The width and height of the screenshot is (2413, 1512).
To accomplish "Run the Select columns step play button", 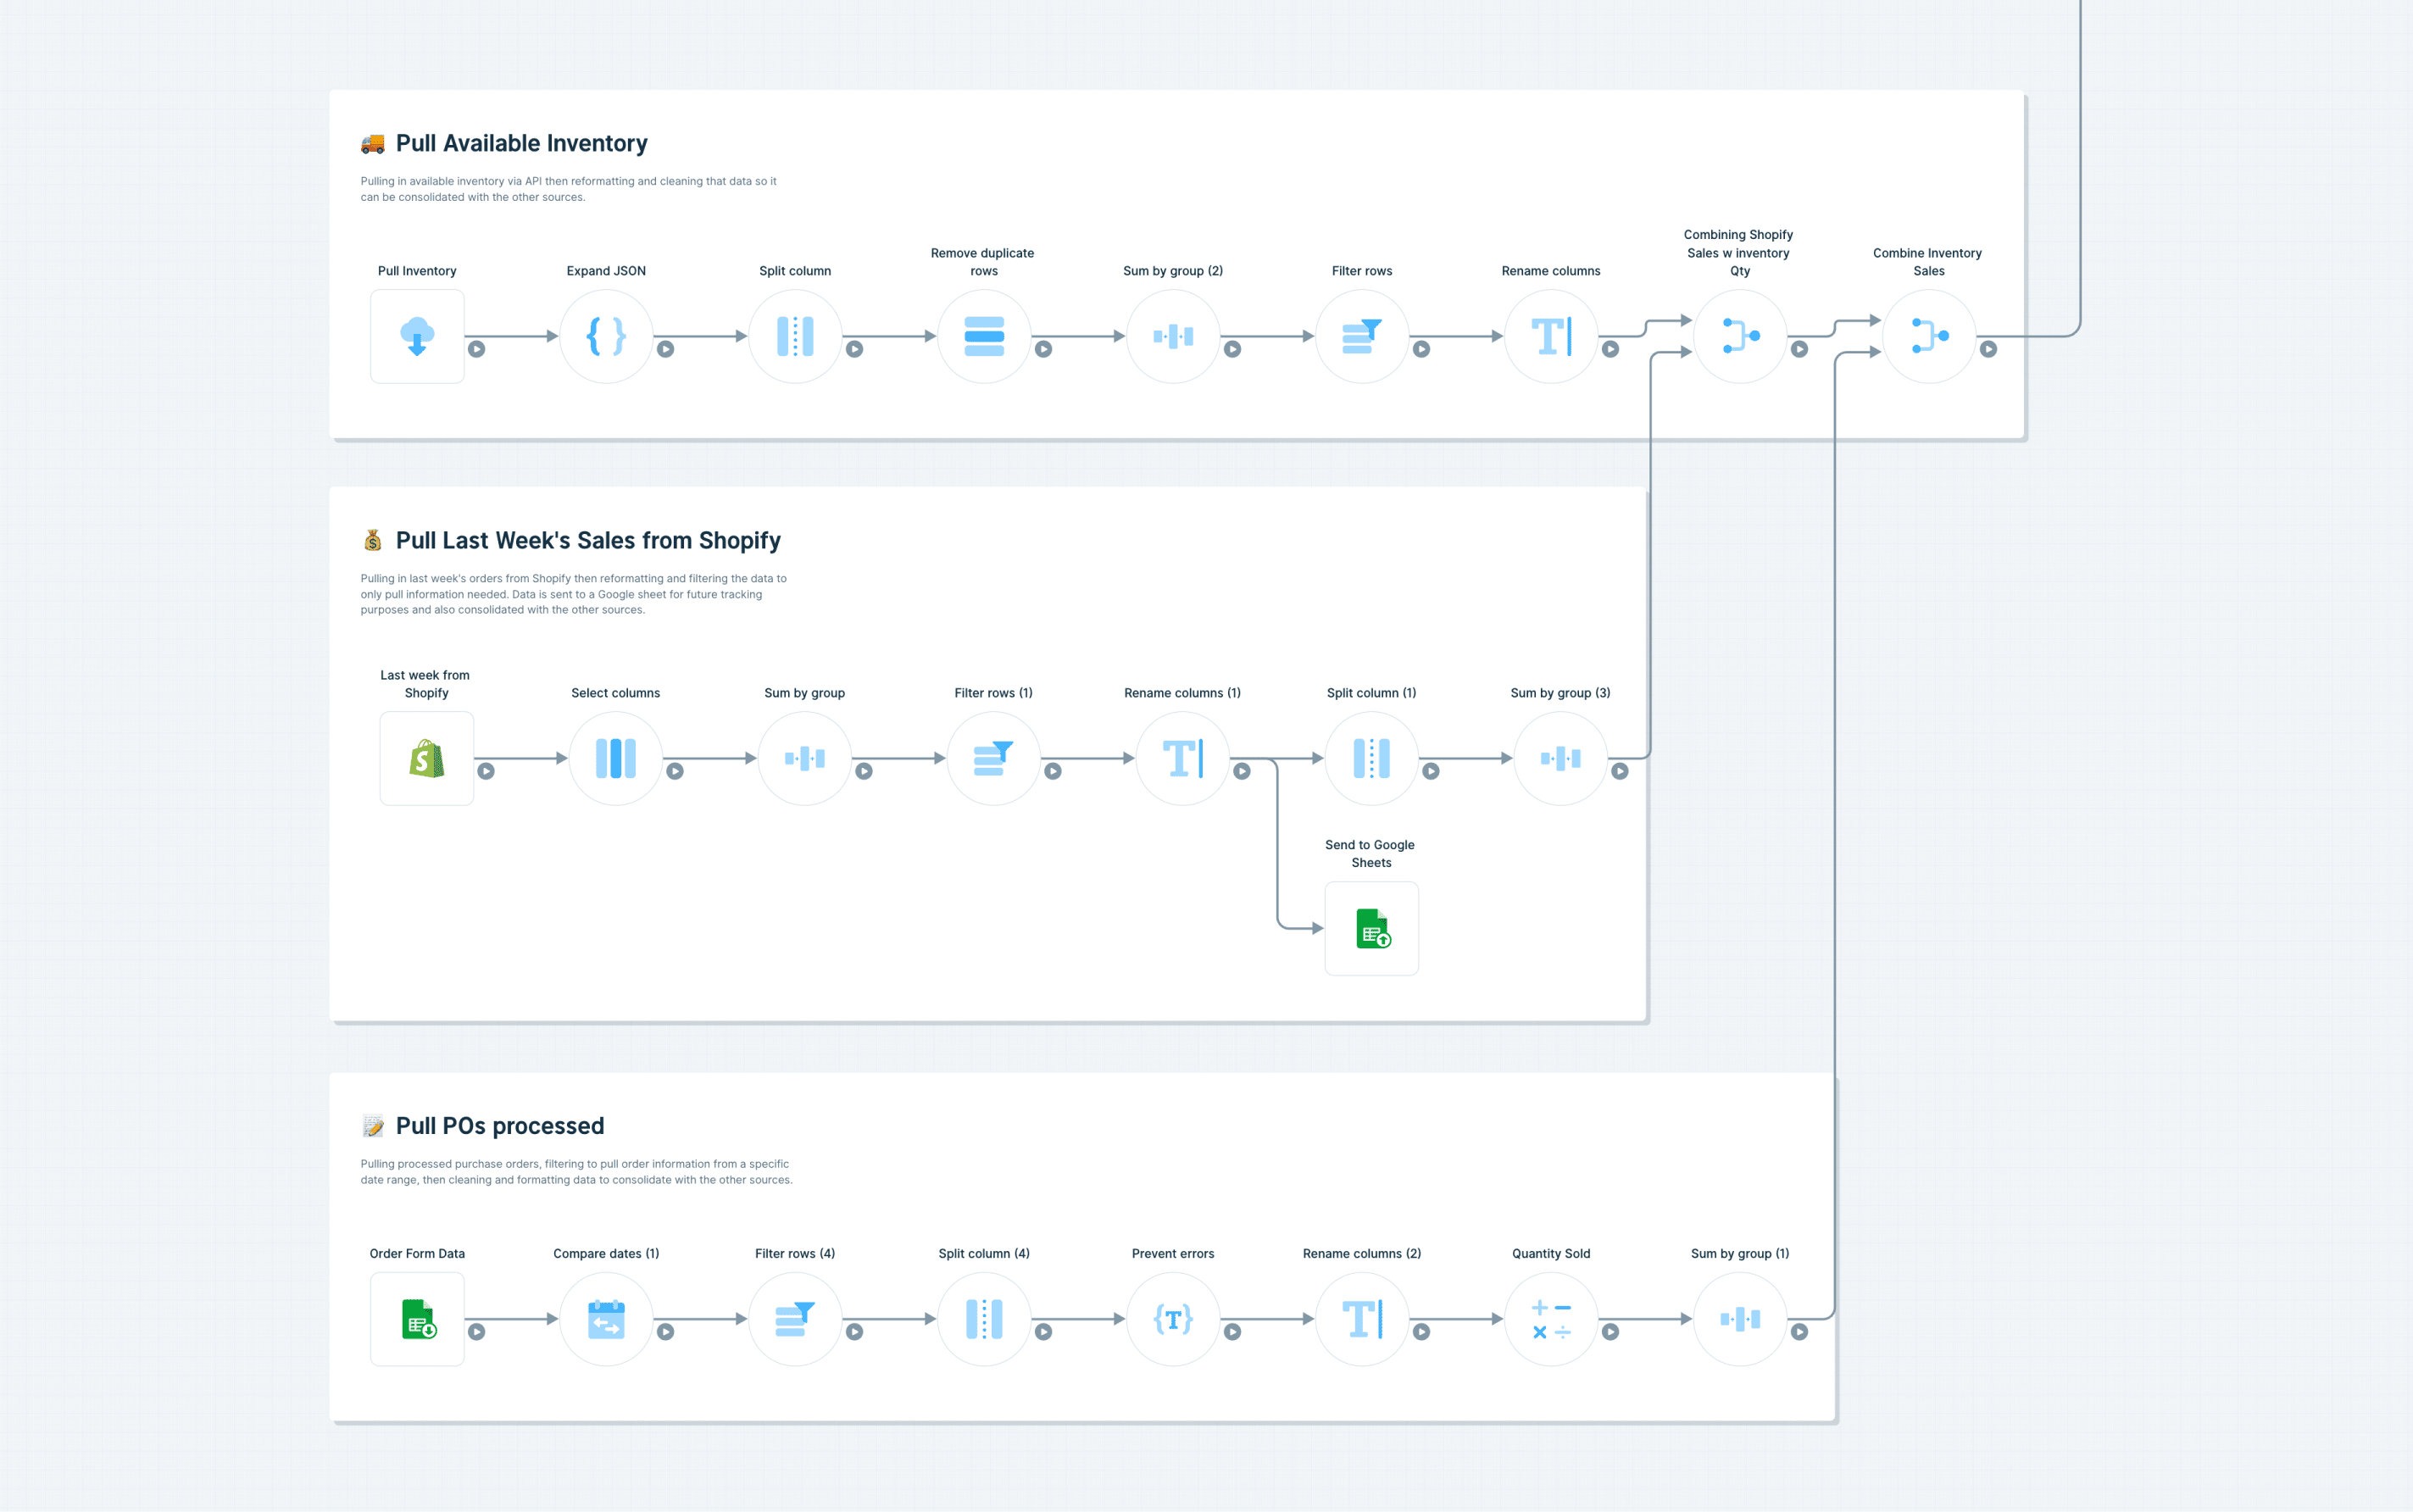I will (x=675, y=771).
